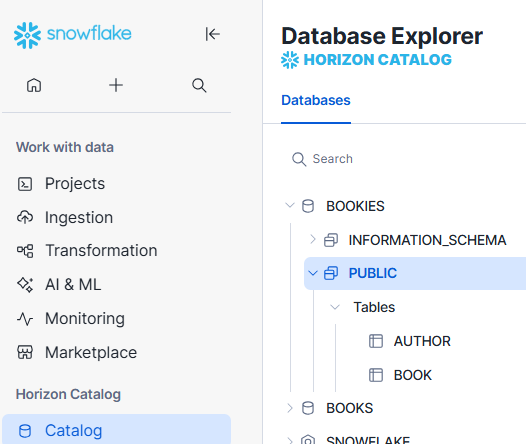This screenshot has height=444, width=526.
Task: Open AI & ML from the sidebar
Action: click(x=73, y=285)
